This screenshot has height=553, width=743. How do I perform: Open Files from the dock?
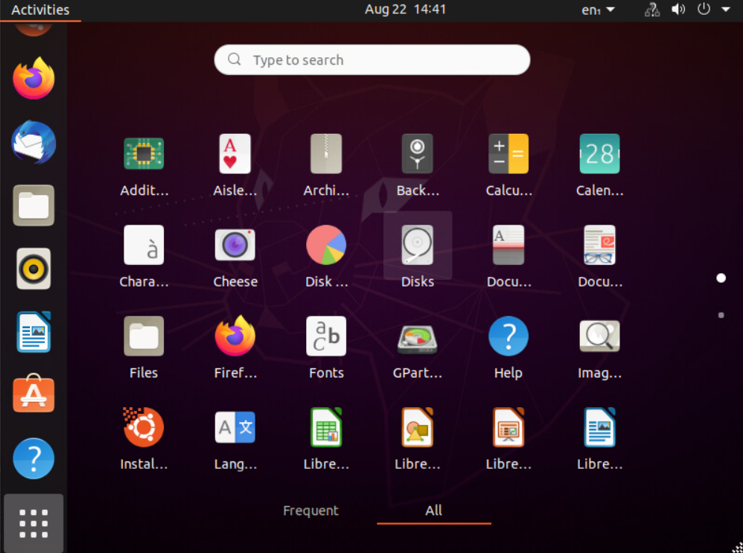pos(33,205)
